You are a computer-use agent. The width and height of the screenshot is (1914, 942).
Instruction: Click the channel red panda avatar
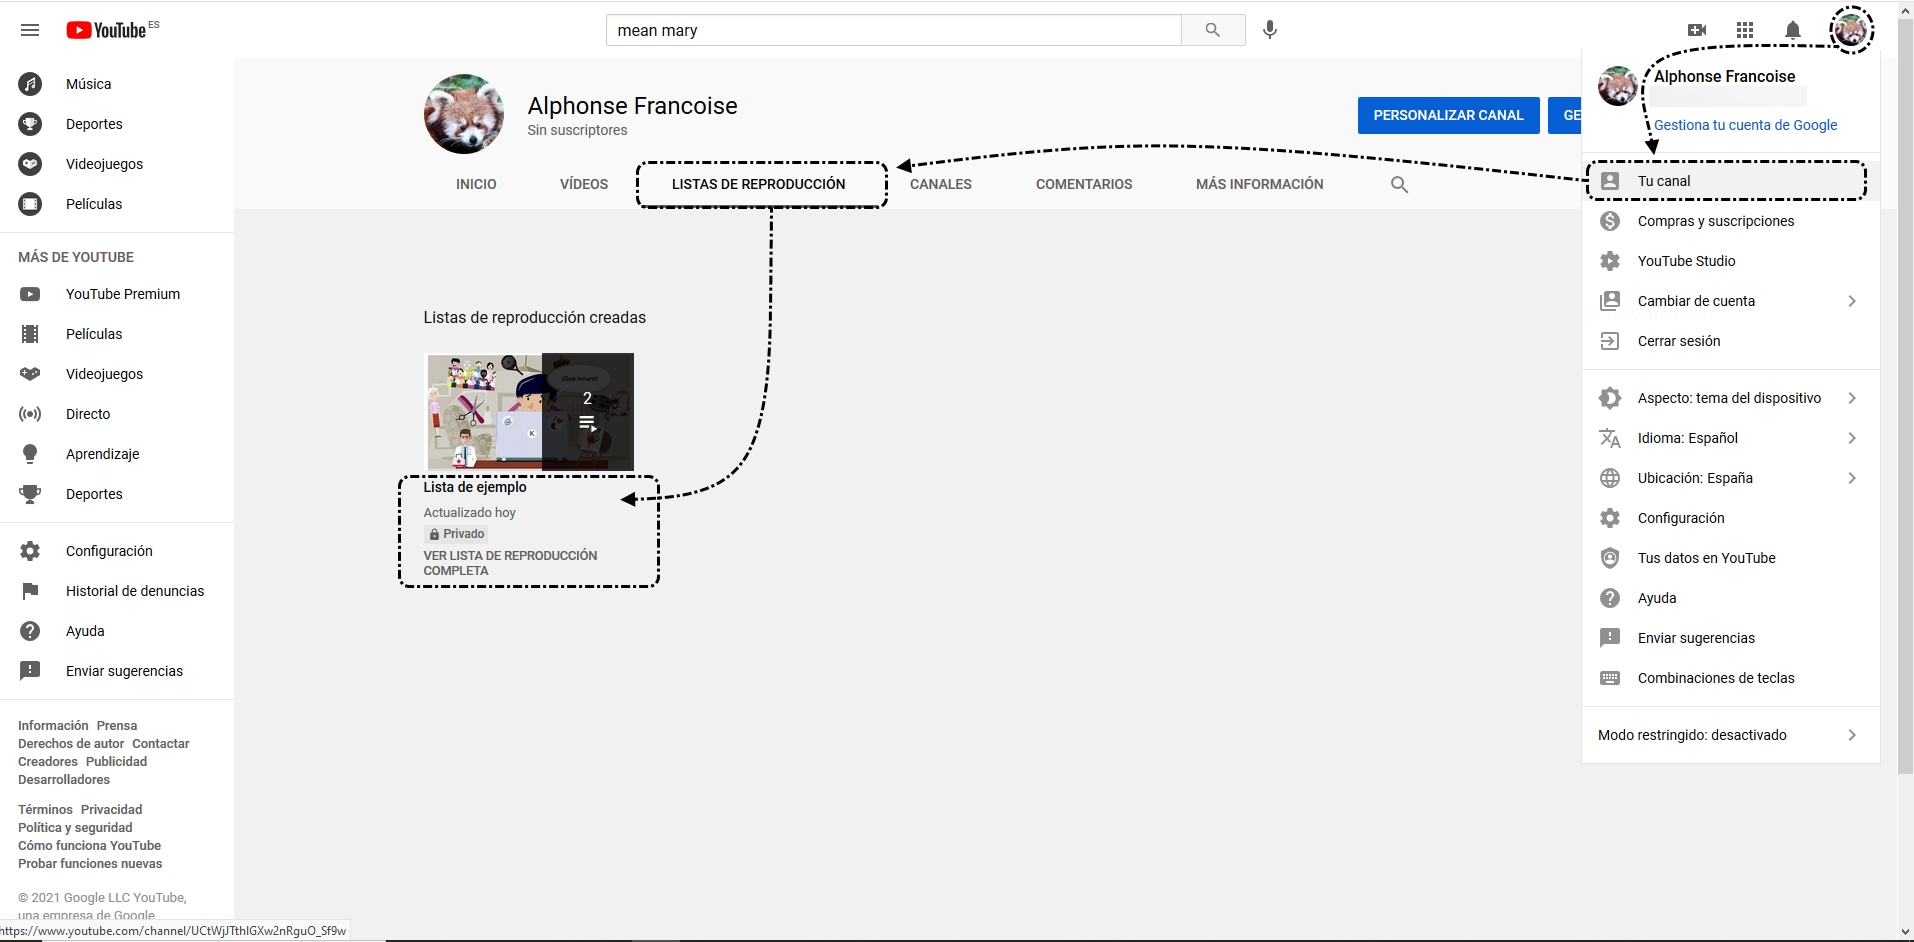tap(463, 113)
